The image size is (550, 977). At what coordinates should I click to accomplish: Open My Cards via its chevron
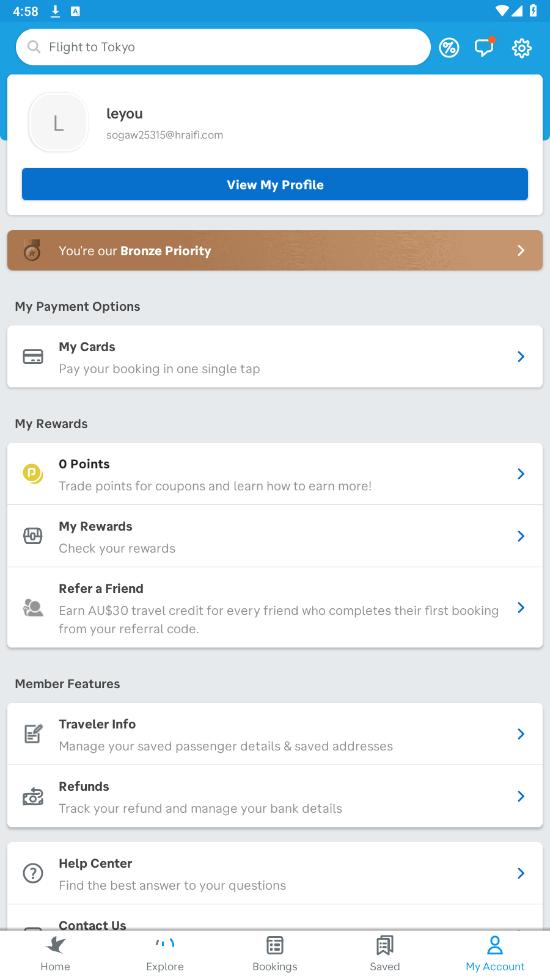[521, 356]
